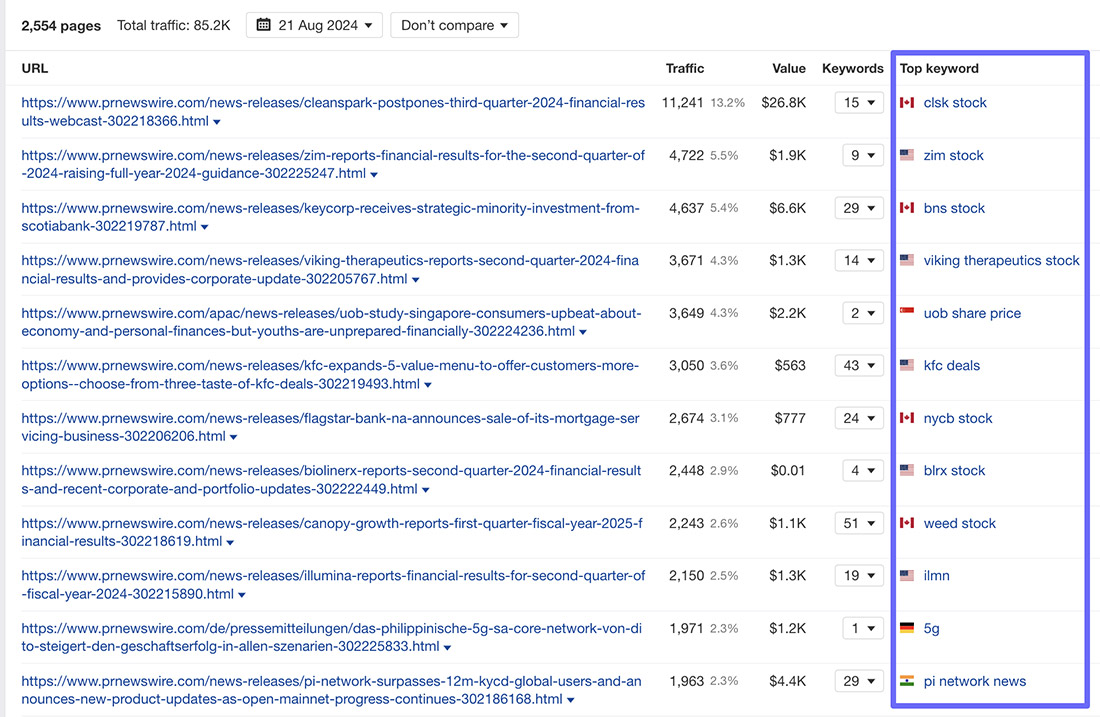Click the zim stock keyword
Viewport: 1100px width, 717px height.
pos(953,155)
